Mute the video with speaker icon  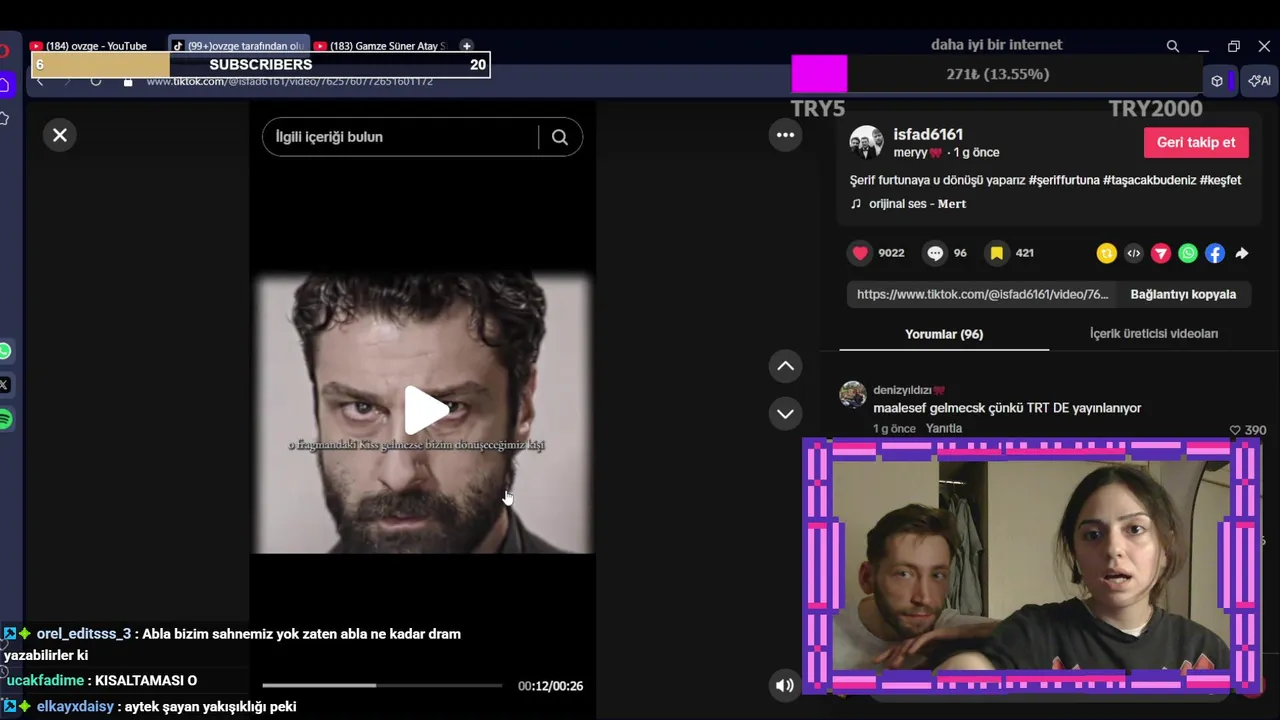(785, 685)
